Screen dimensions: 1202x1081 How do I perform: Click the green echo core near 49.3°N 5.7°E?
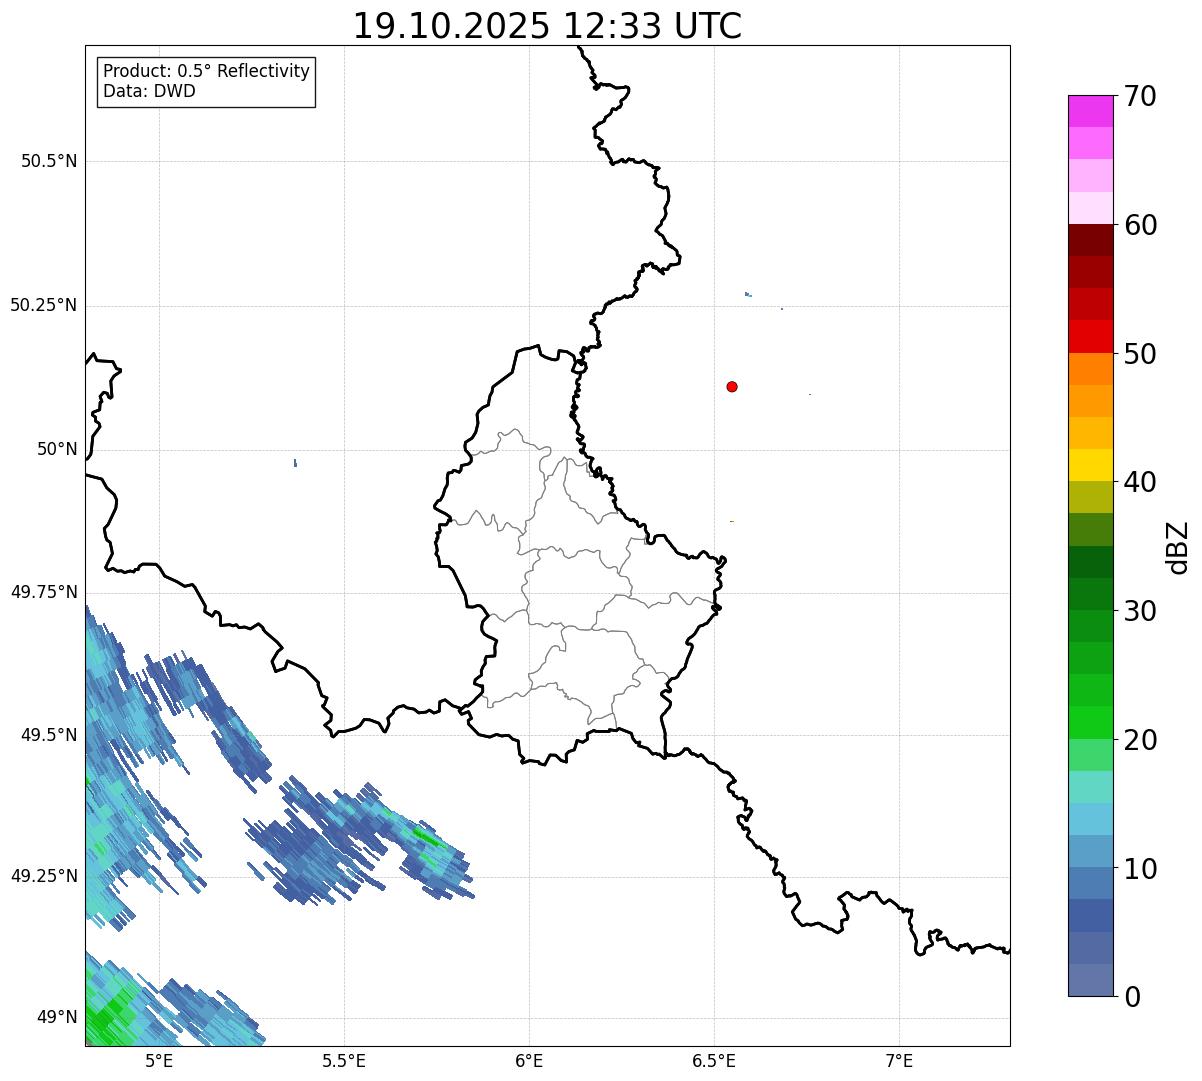425,837
